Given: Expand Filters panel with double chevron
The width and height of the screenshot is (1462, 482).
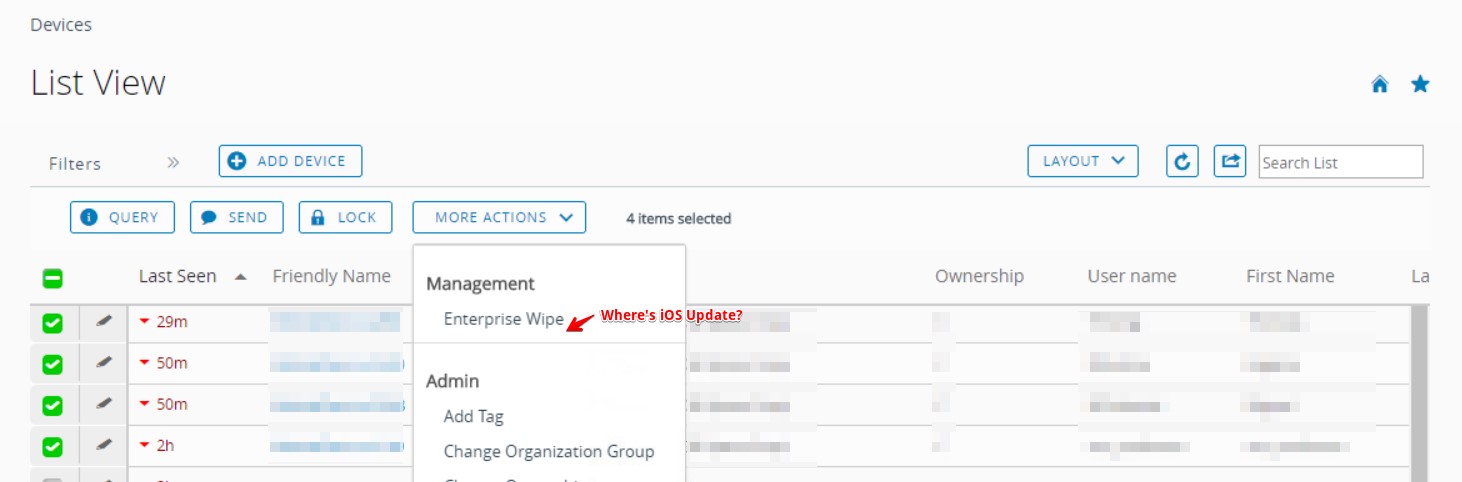Looking at the screenshot, I should (x=173, y=162).
